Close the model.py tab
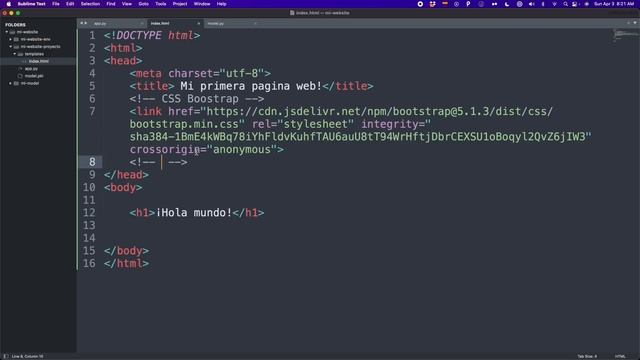Image resolution: width=640 pixels, height=360 pixels. click(256, 24)
